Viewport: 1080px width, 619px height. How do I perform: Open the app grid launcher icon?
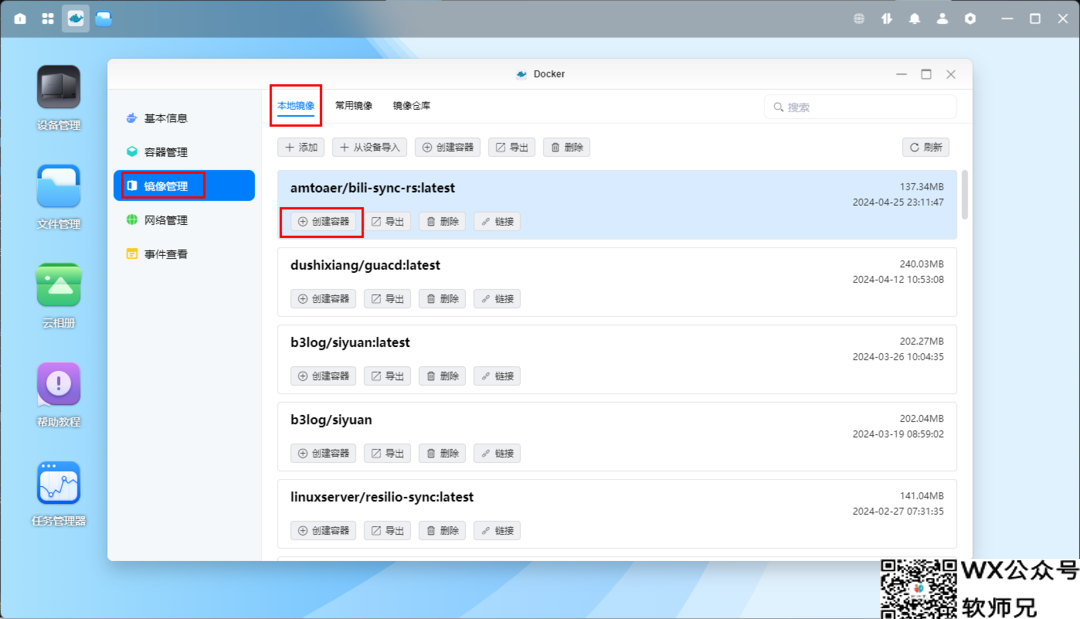point(48,19)
